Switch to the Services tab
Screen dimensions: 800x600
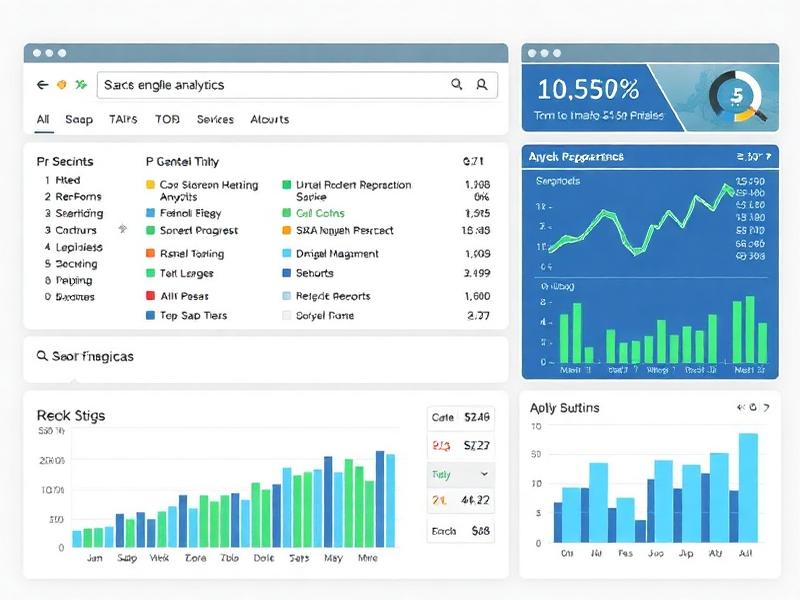(x=215, y=119)
